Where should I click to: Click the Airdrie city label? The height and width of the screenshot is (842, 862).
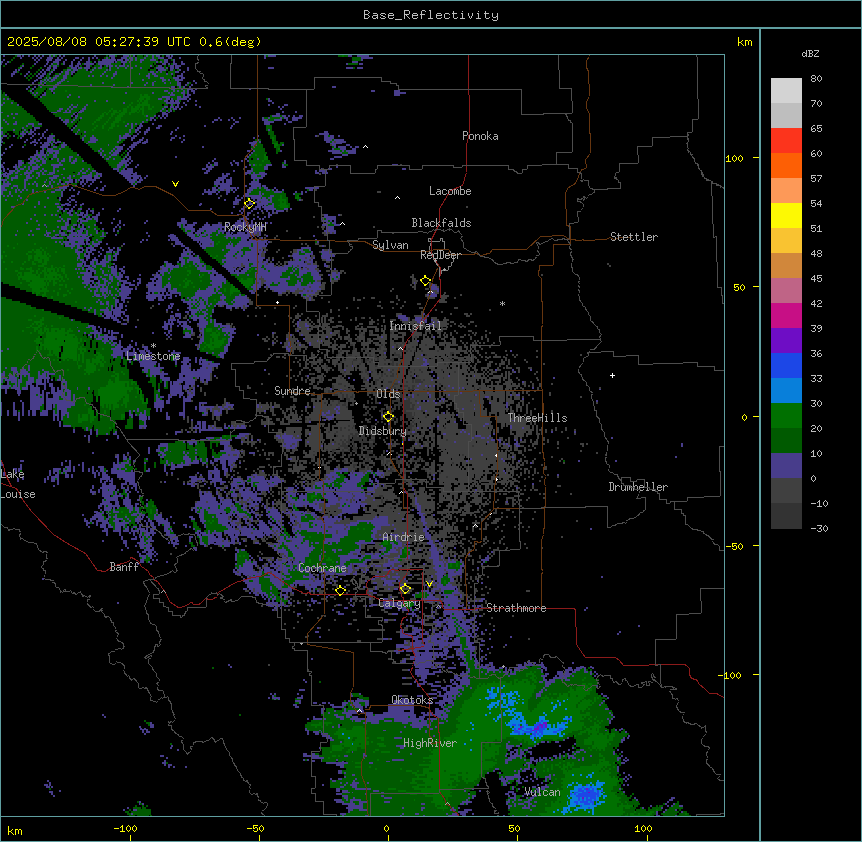pos(403,537)
